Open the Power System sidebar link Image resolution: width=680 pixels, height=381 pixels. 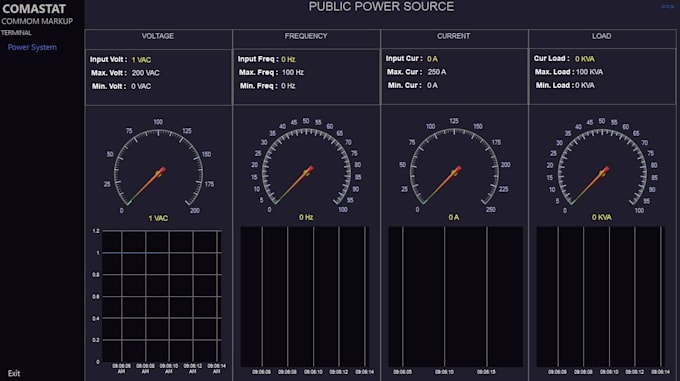pyautogui.click(x=32, y=47)
